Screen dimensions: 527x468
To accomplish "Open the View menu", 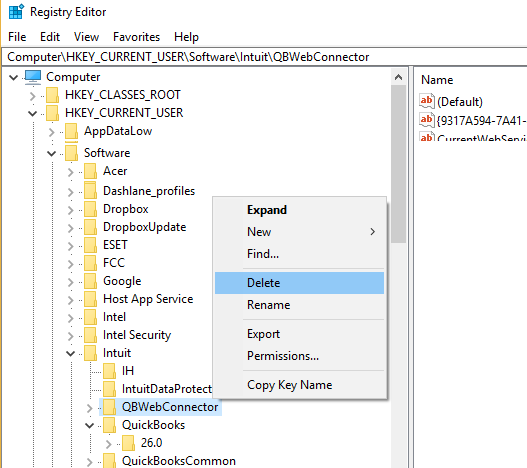I will pyautogui.click(x=86, y=37).
